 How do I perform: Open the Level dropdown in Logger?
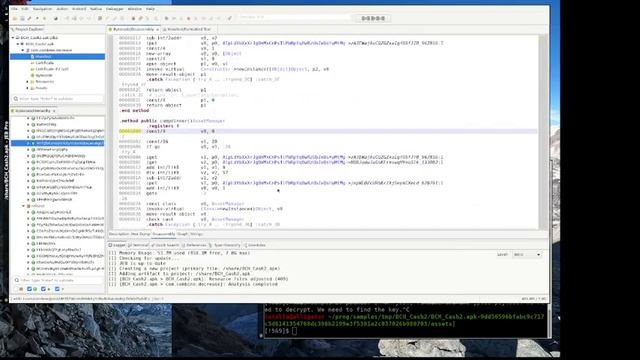[527, 255]
